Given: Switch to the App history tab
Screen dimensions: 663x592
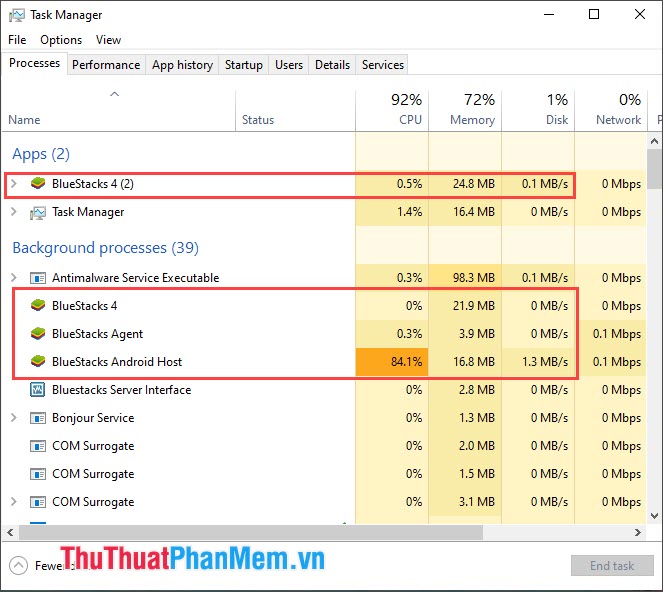Looking at the screenshot, I should pyautogui.click(x=182, y=65).
